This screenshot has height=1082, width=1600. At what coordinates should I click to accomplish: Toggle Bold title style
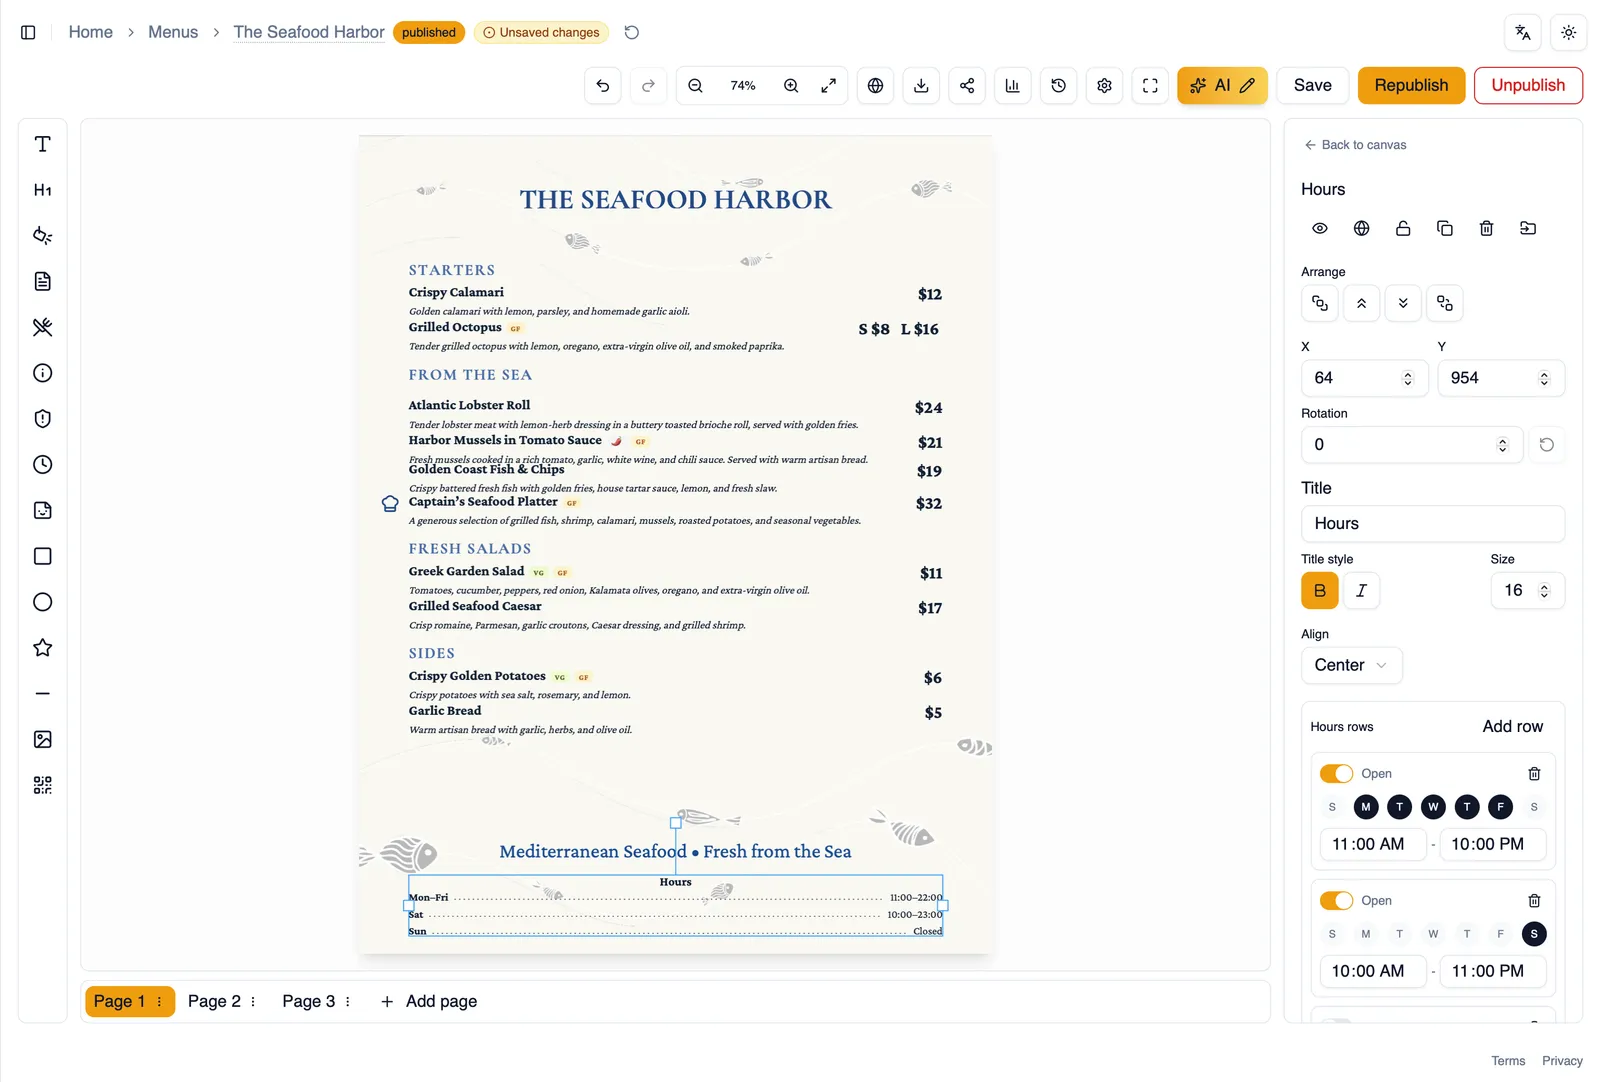[1320, 591]
